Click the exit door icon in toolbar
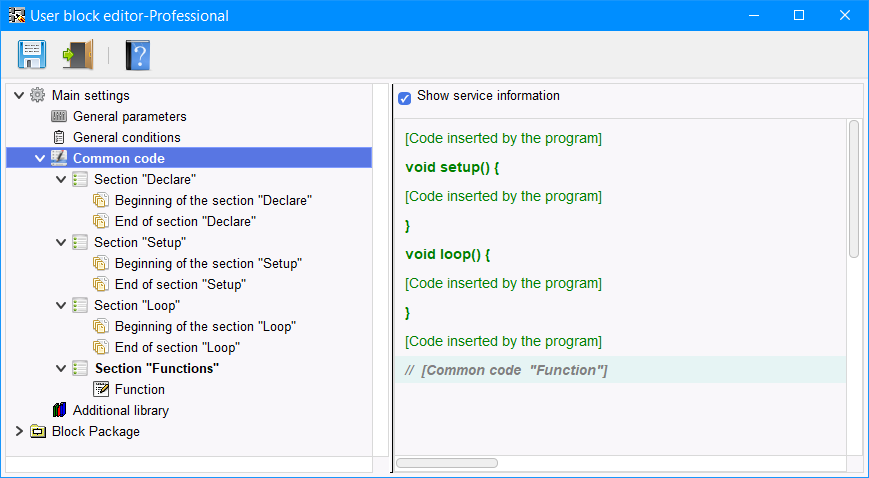 [x=77, y=54]
